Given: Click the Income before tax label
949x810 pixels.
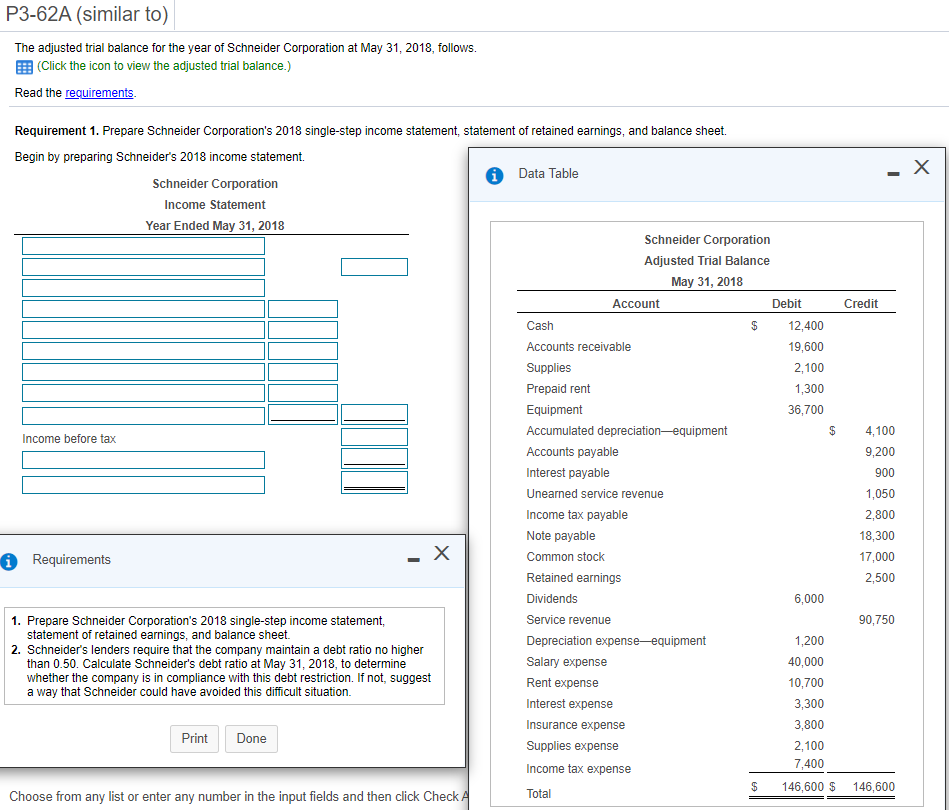Looking at the screenshot, I should tap(69, 439).
